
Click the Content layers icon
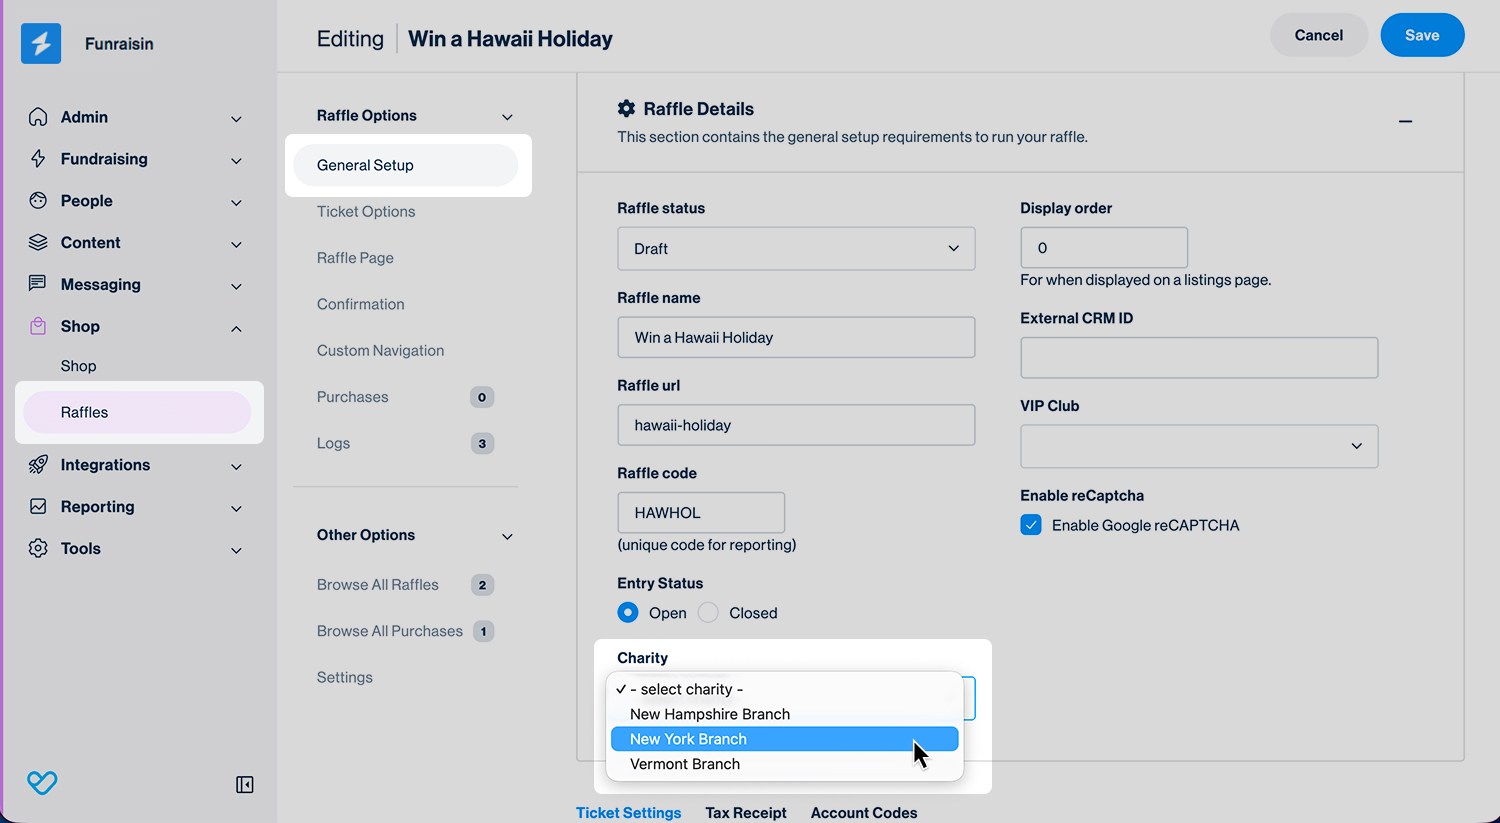[x=38, y=243]
